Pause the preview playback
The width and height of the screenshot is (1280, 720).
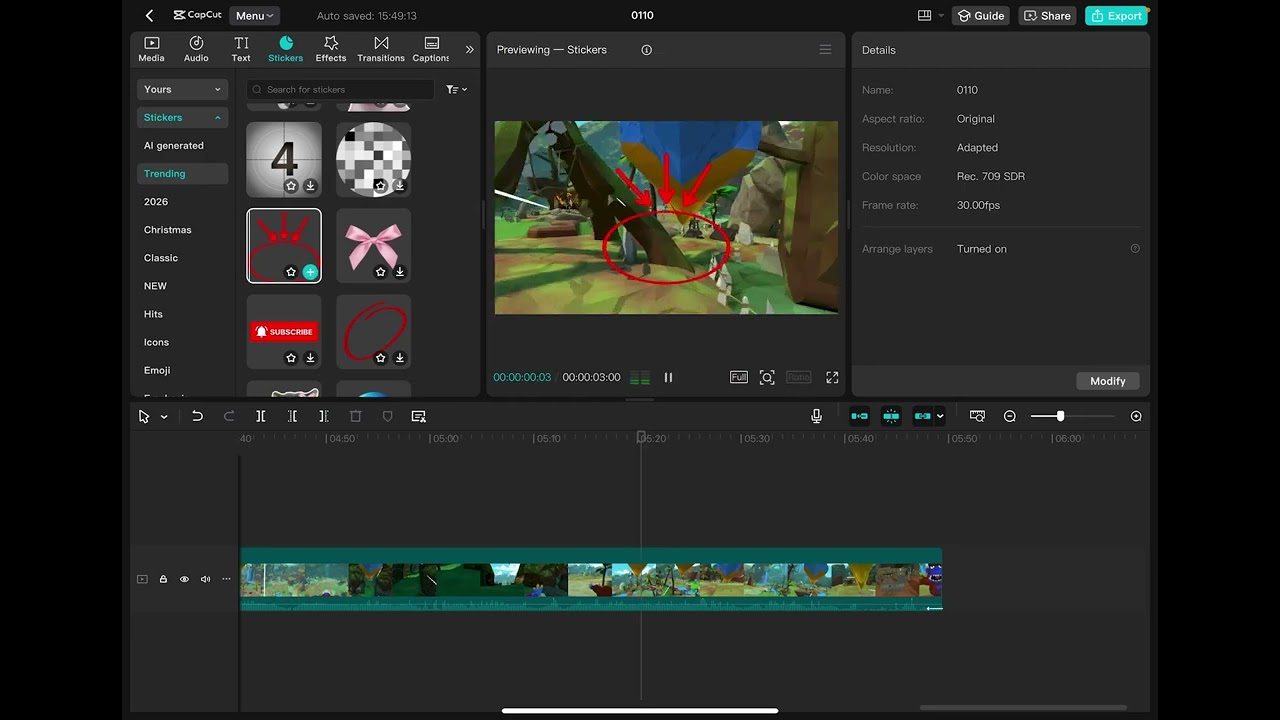click(668, 377)
